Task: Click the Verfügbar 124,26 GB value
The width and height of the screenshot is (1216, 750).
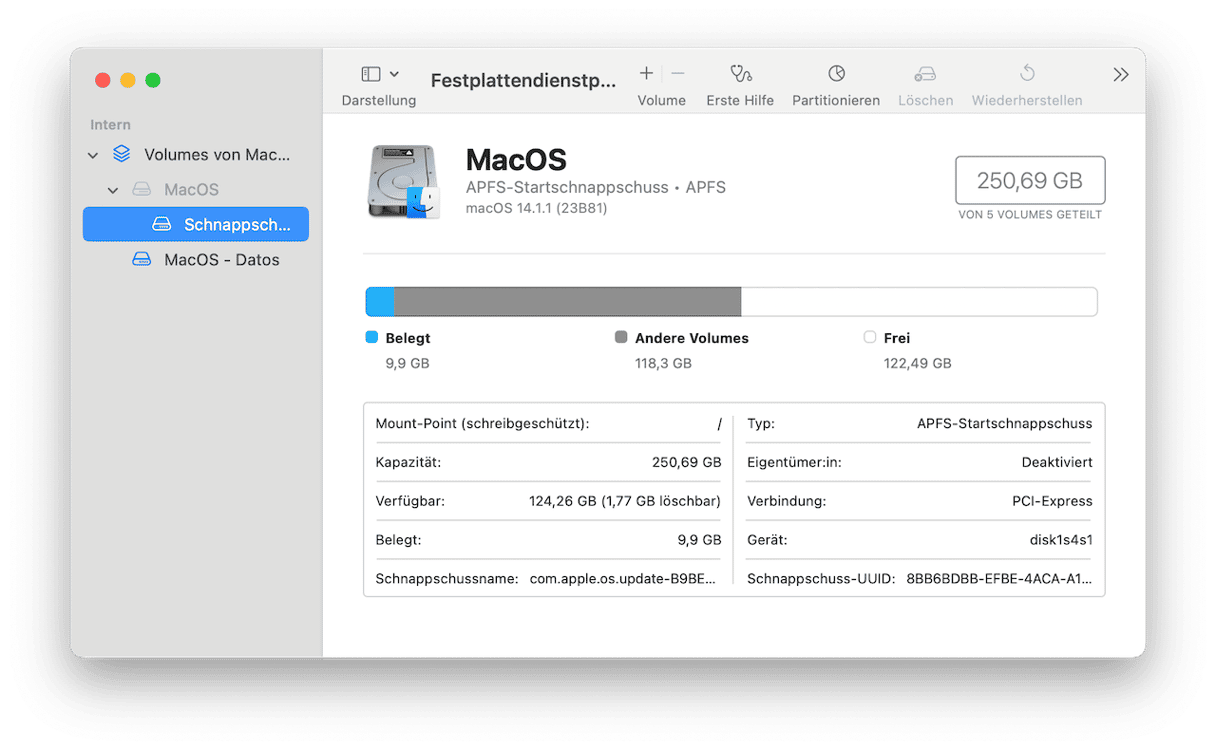Action: point(625,501)
